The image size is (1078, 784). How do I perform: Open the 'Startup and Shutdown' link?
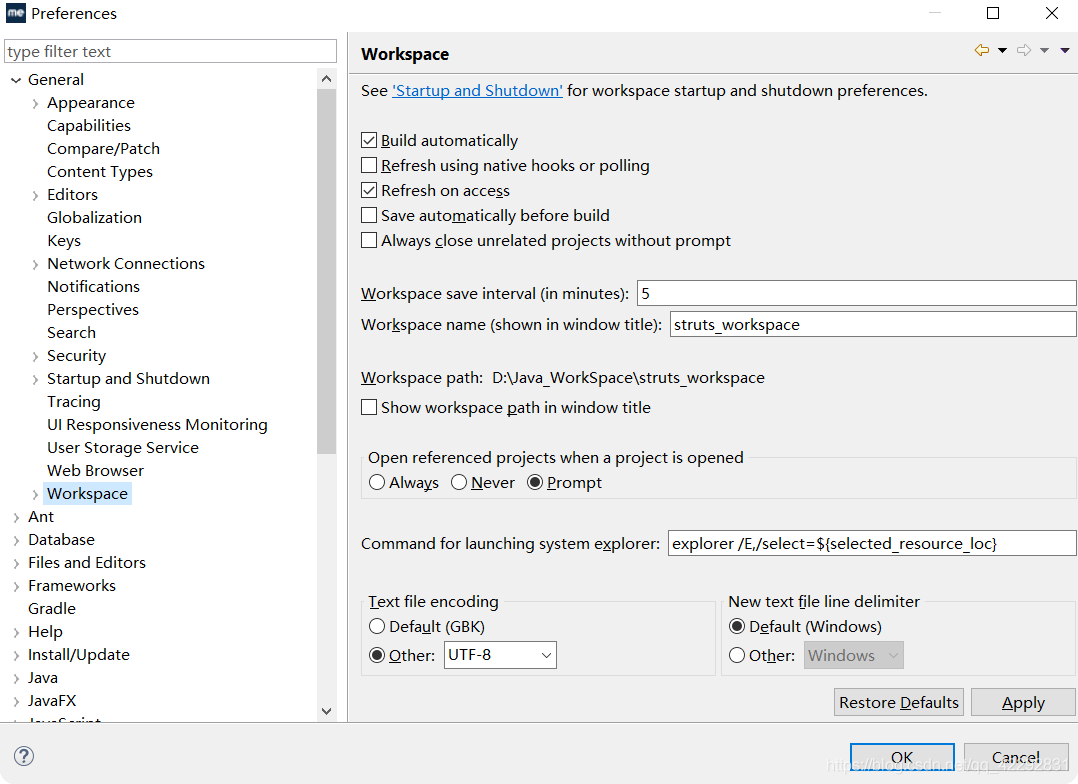(x=477, y=90)
